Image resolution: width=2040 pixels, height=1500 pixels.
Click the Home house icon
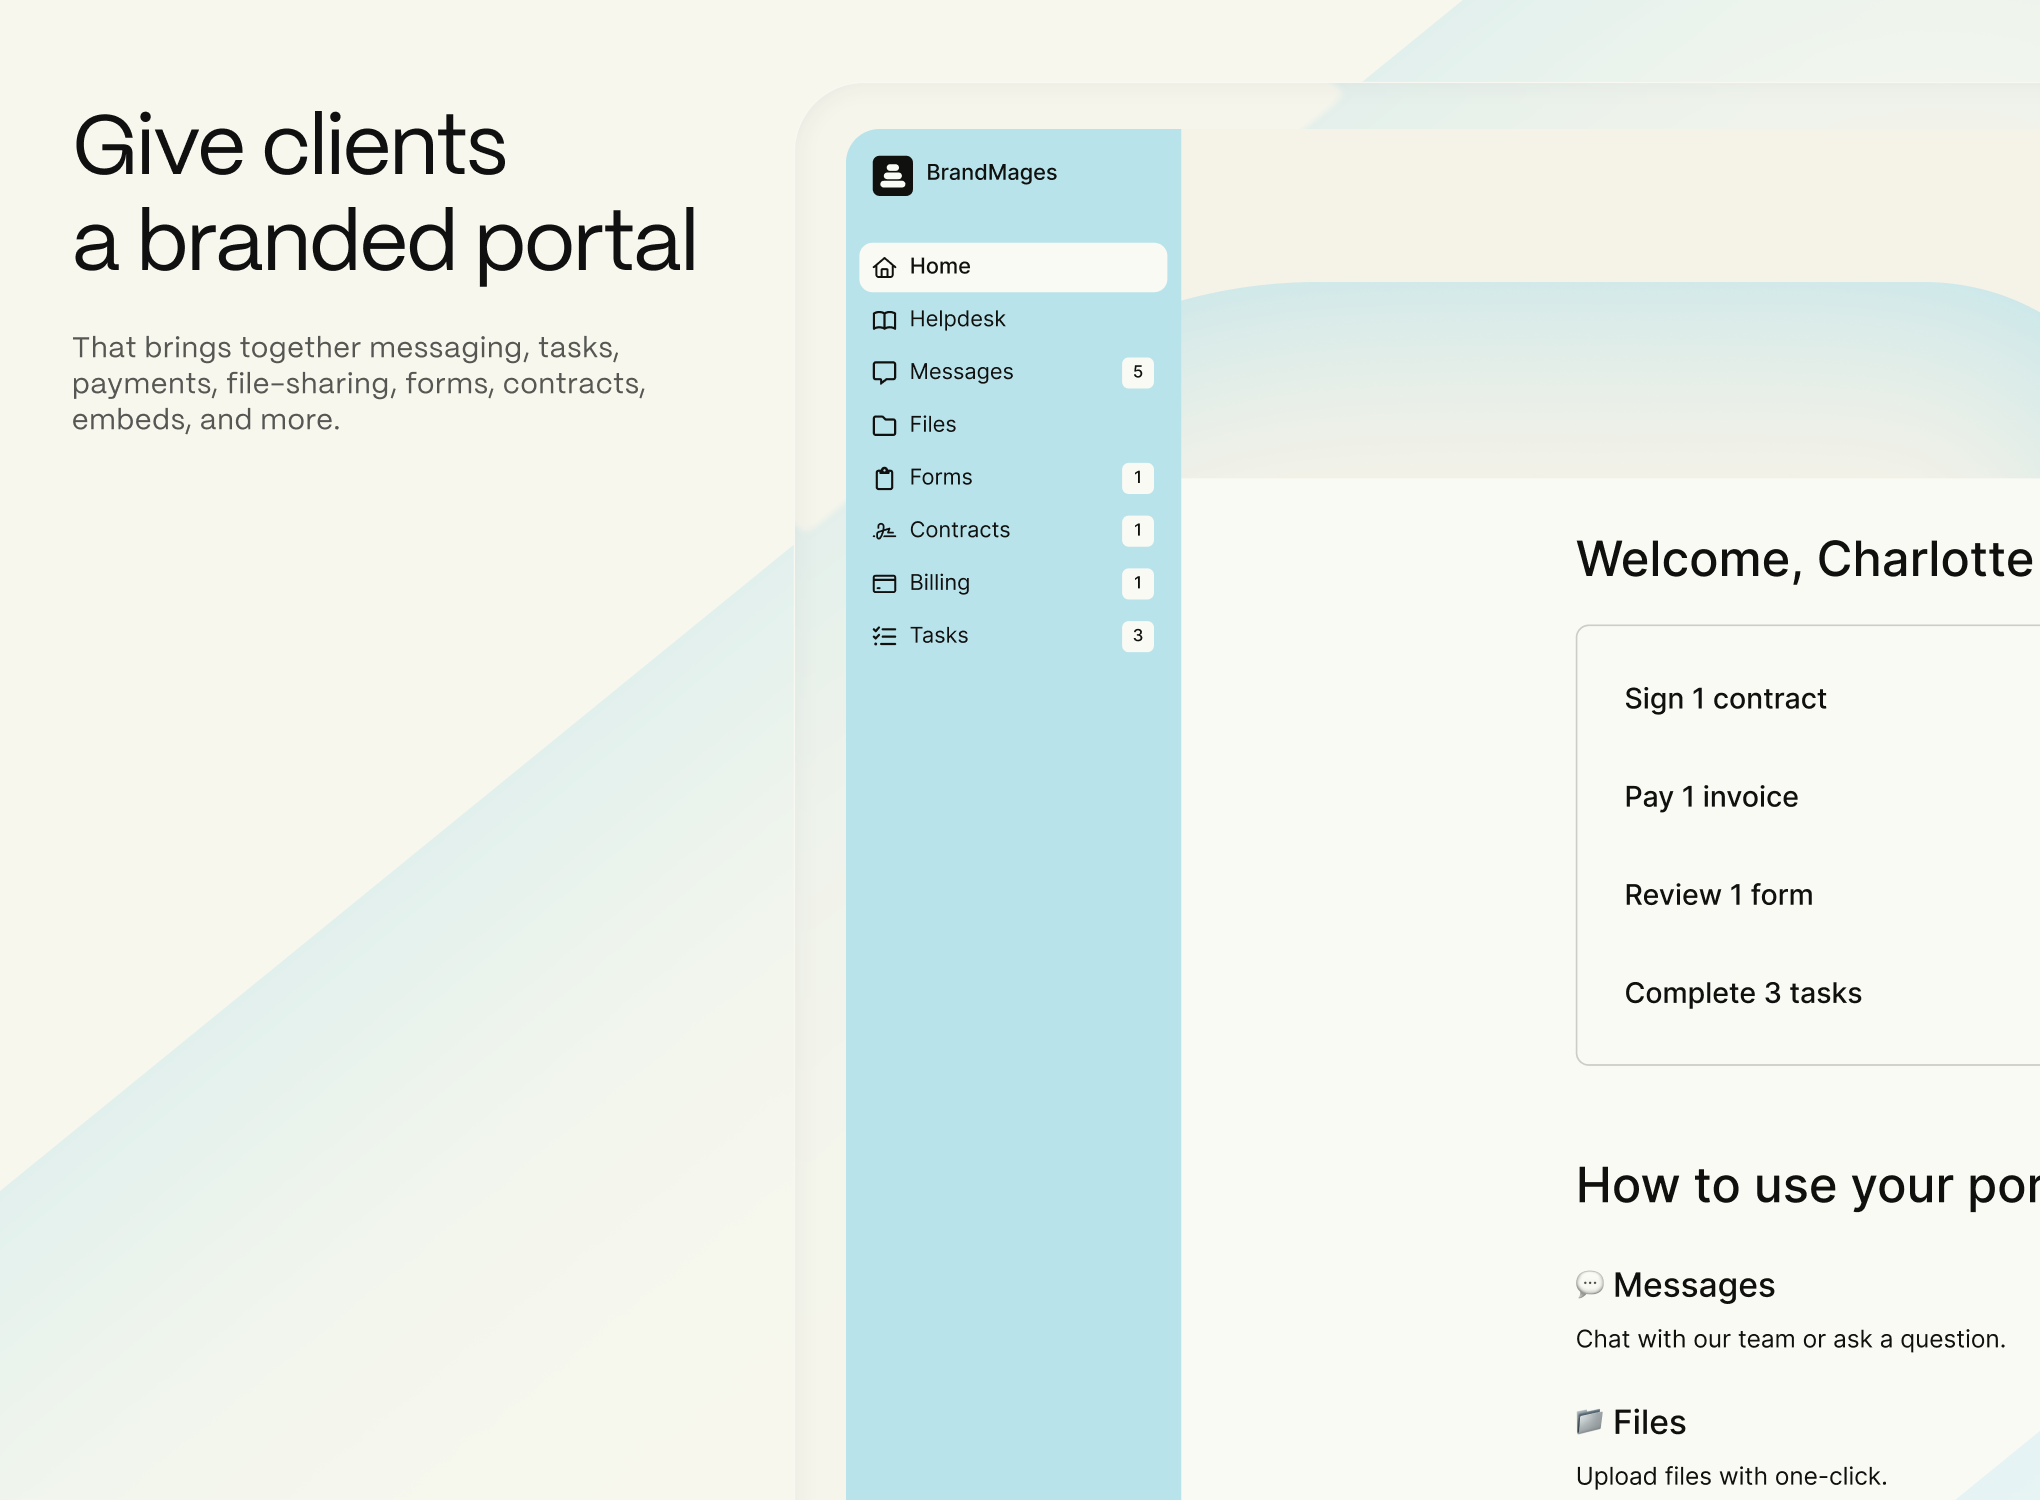click(x=884, y=268)
